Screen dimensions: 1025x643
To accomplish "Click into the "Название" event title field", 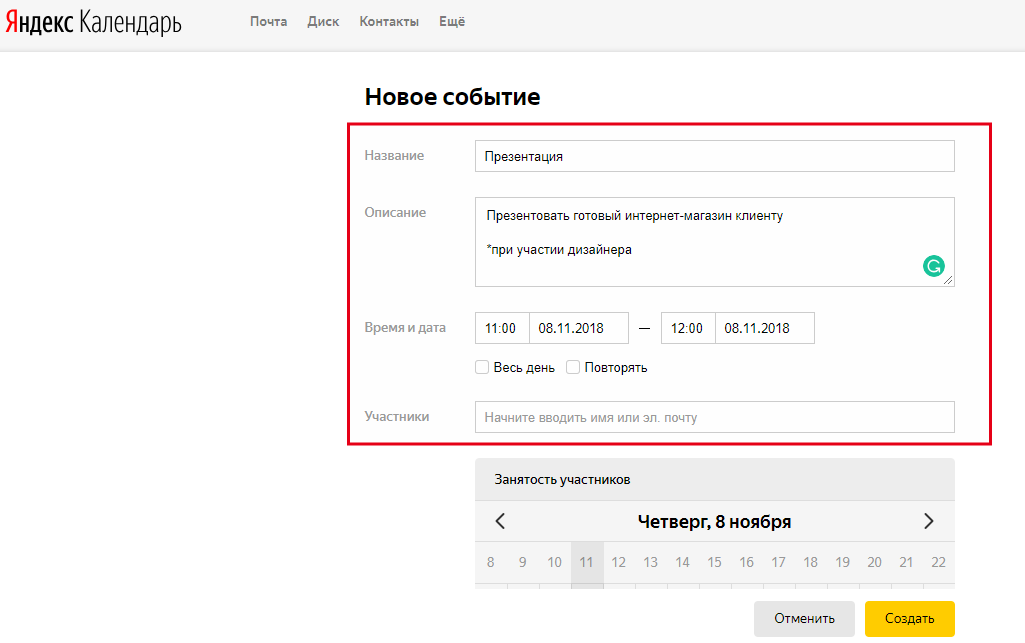I will pyautogui.click(x=714, y=156).
